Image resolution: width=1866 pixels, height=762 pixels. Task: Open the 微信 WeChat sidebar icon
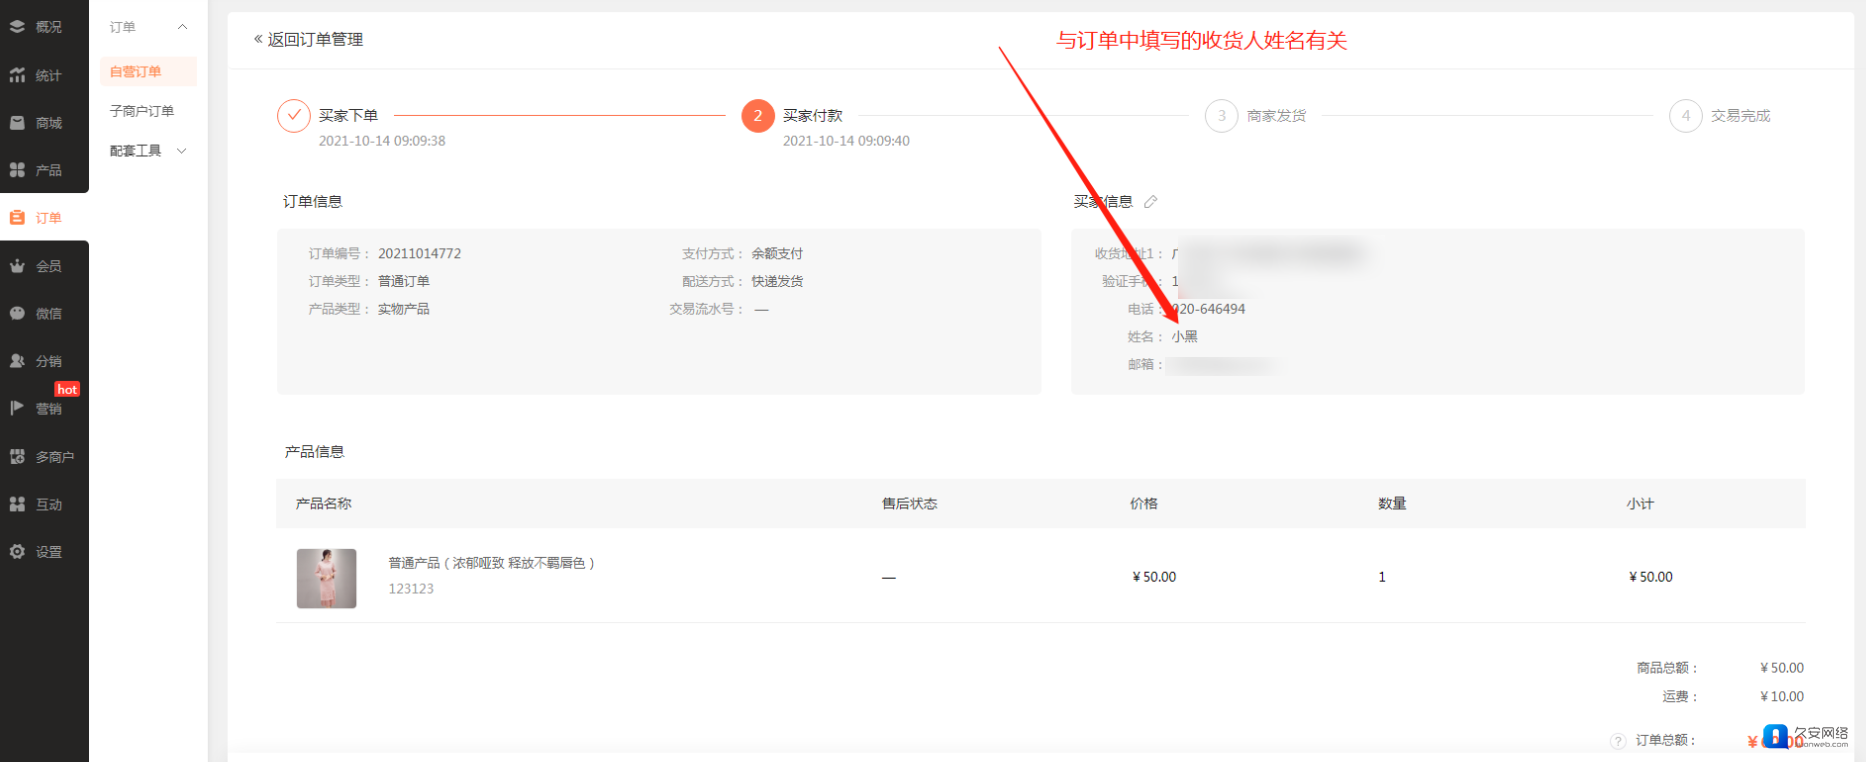click(18, 313)
